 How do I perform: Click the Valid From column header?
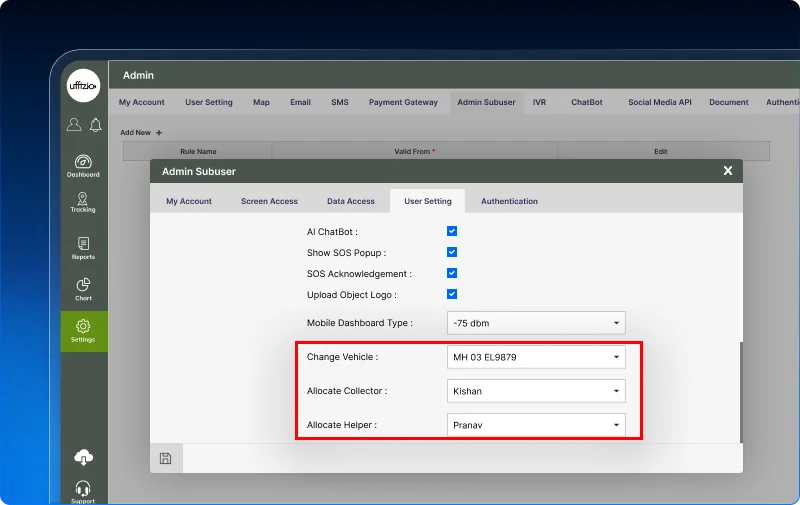(414, 152)
